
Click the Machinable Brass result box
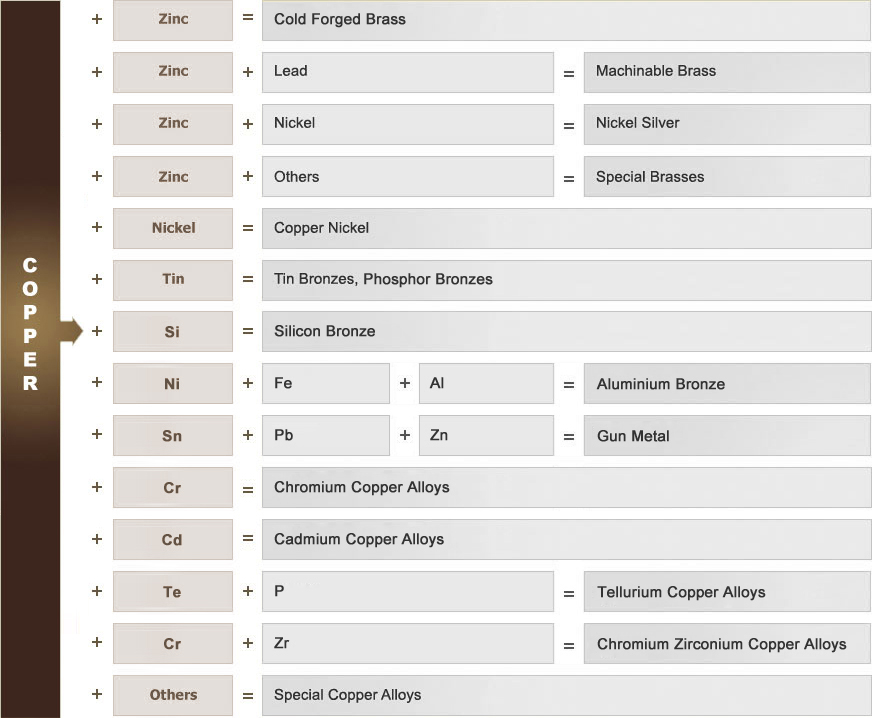pyautogui.click(x=727, y=72)
